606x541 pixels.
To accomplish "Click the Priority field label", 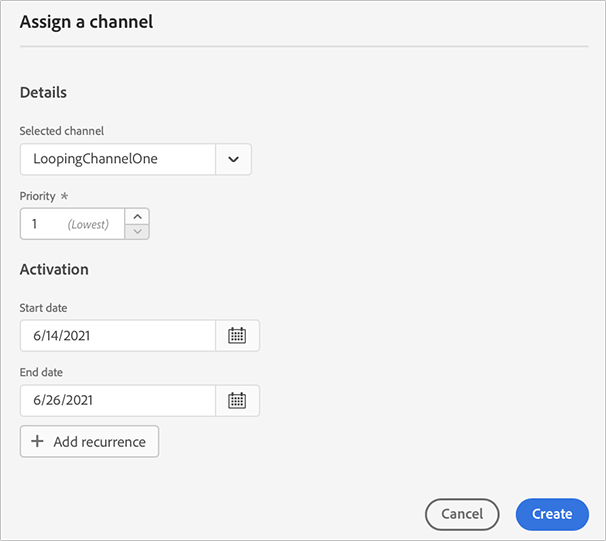I will (x=38, y=196).
